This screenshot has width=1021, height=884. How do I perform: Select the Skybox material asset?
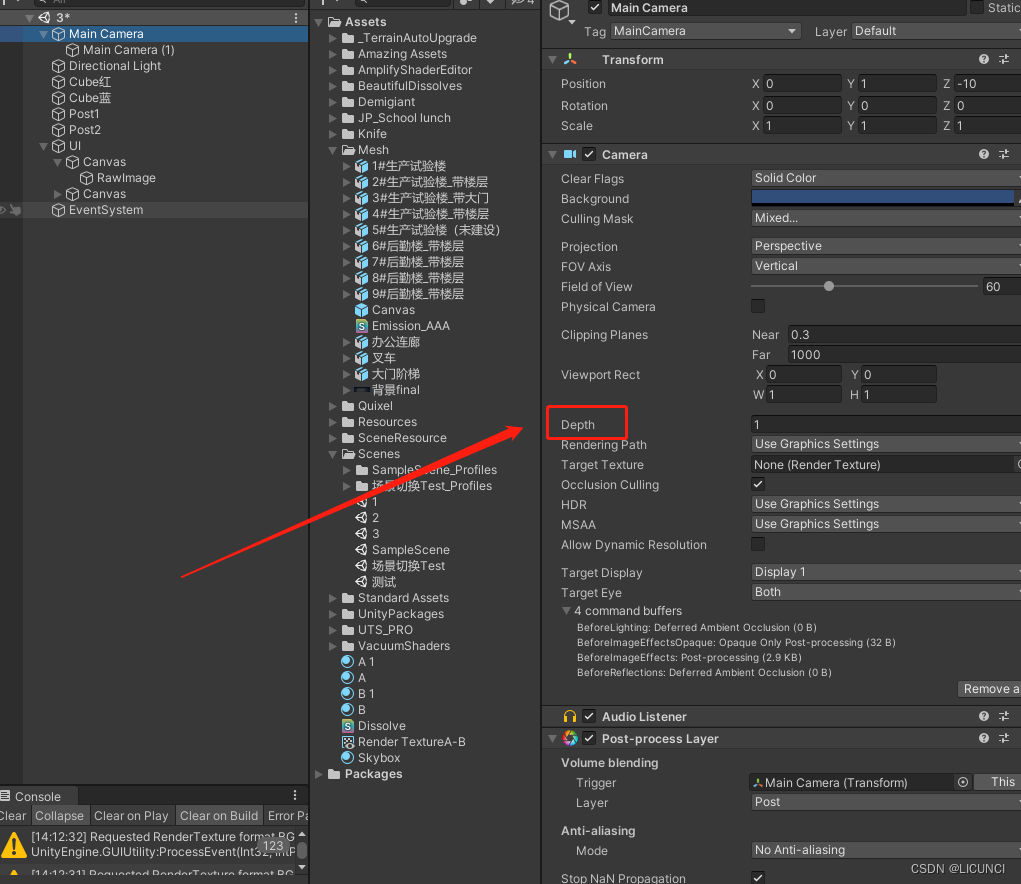pyautogui.click(x=375, y=757)
